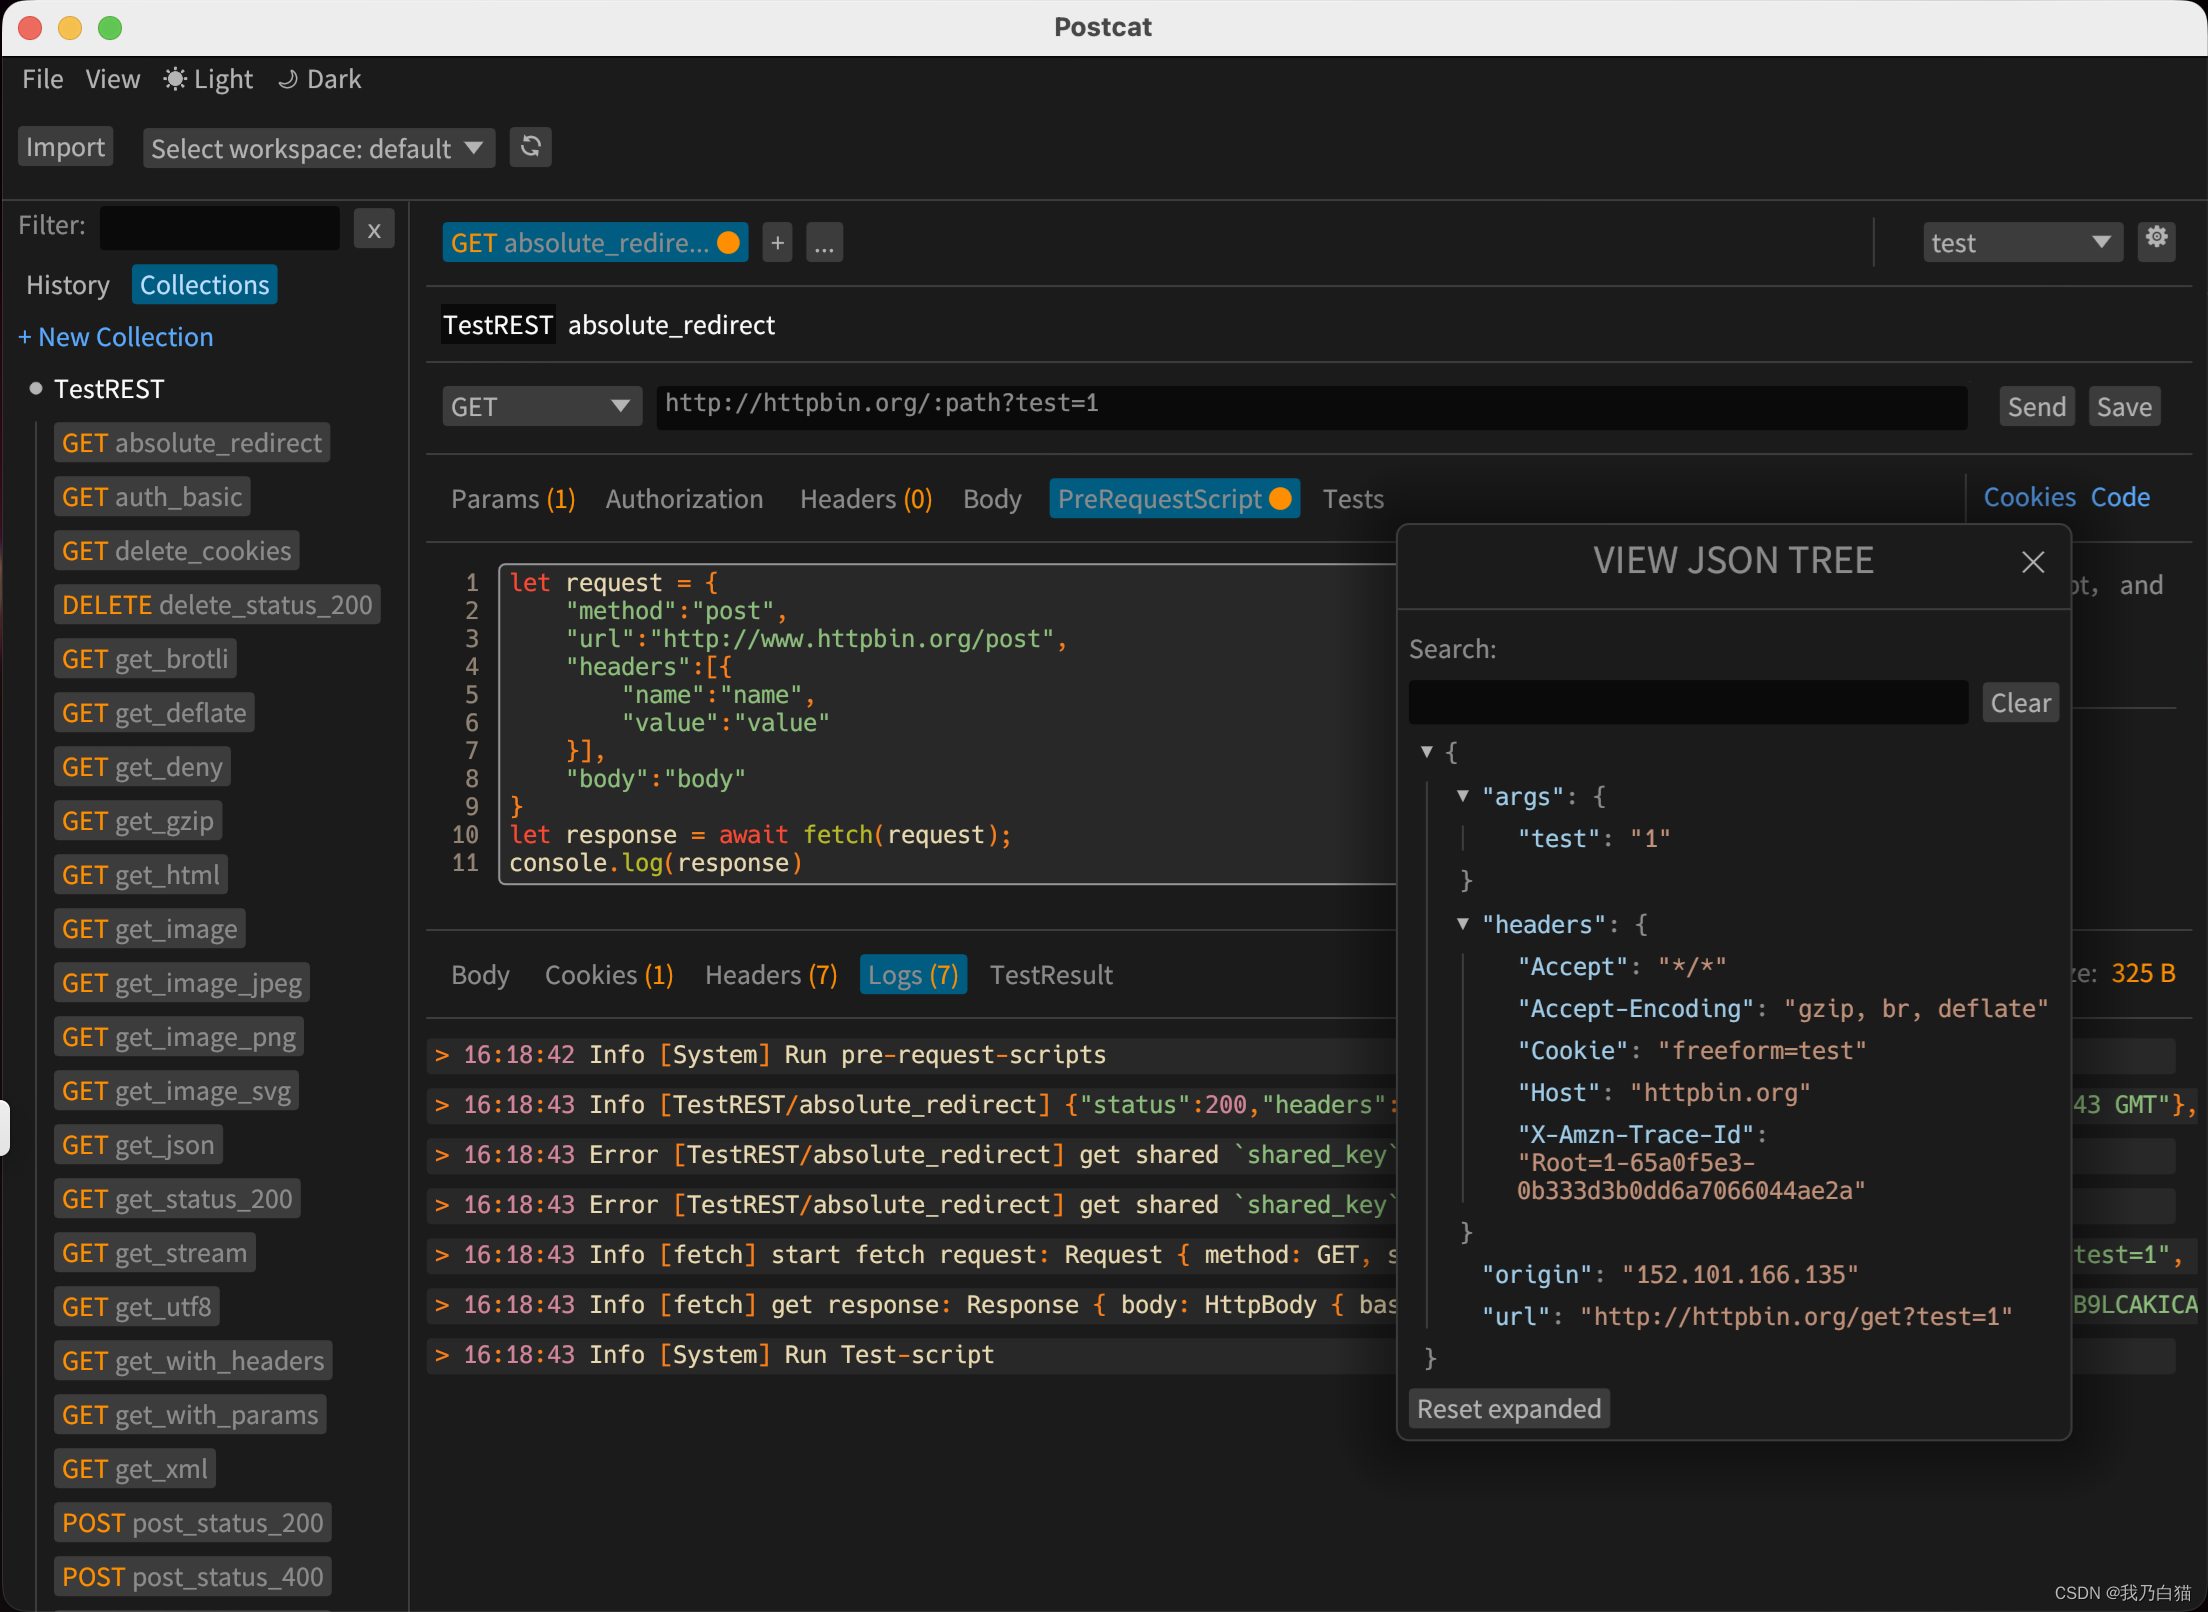Select GET get_json request in sidebar
This screenshot has width=2208, height=1612.
138,1145
